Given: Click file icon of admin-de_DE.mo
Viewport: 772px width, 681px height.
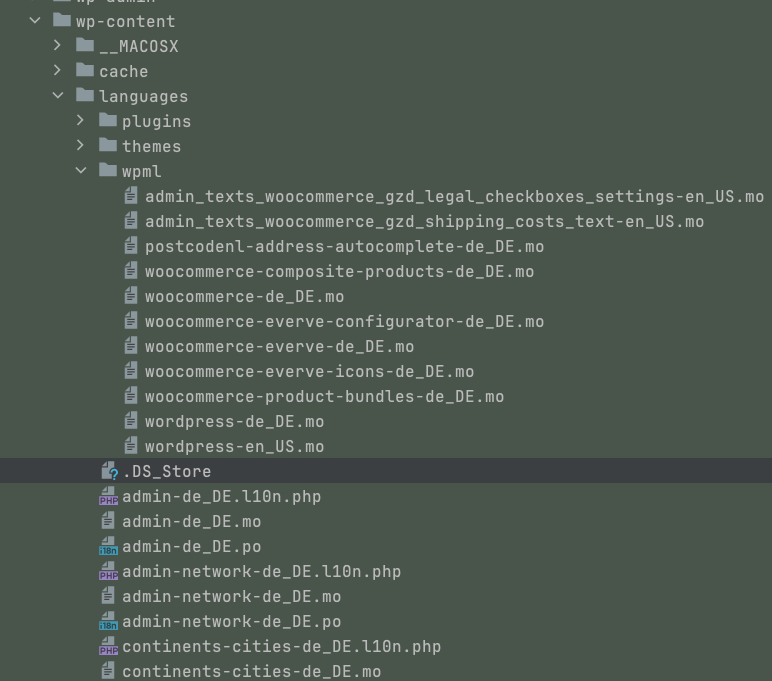Looking at the screenshot, I should (x=108, y=521).
